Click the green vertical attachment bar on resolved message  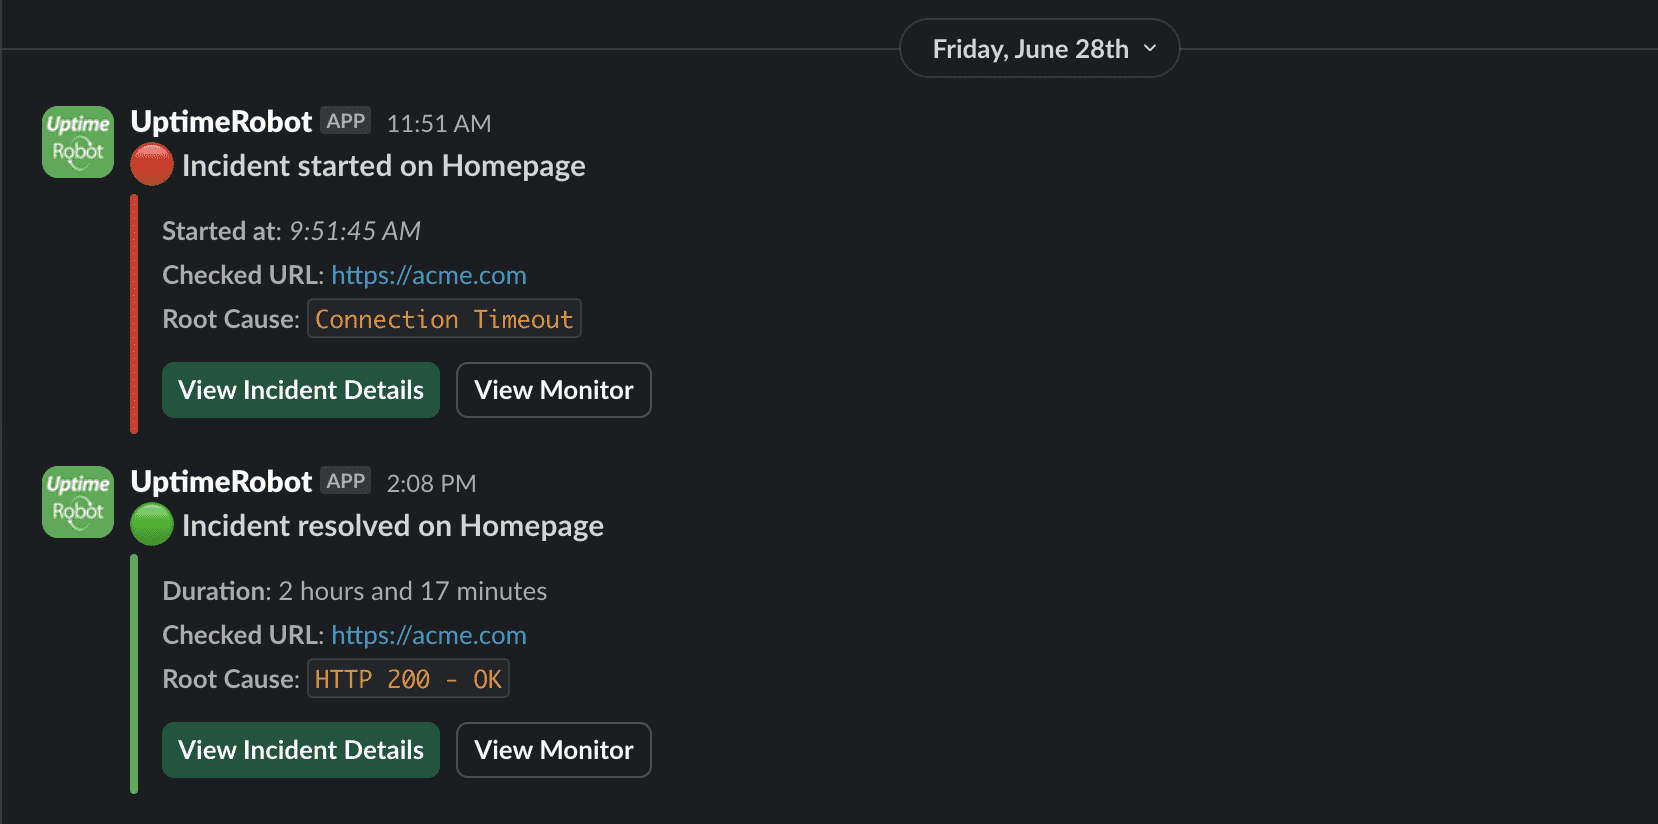134,678
